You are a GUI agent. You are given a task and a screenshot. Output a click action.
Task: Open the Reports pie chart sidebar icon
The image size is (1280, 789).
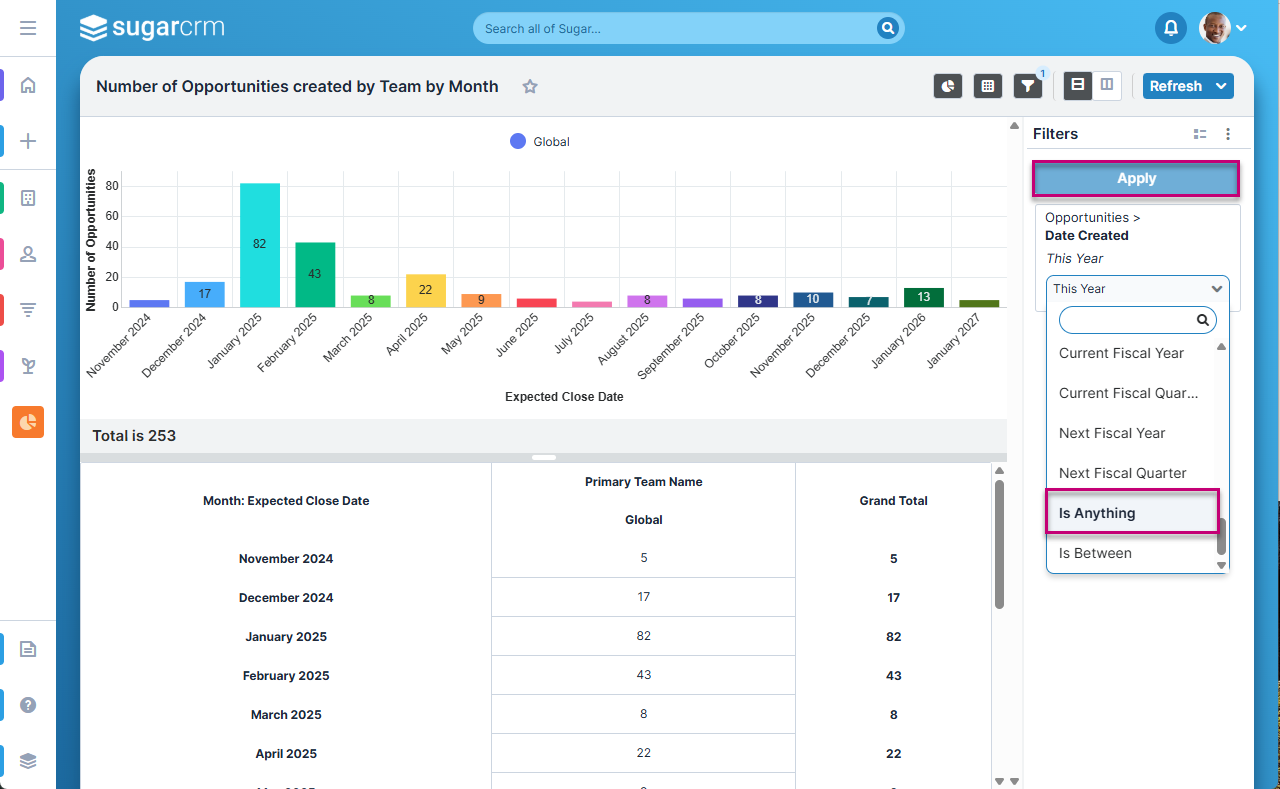pos(28,422)
